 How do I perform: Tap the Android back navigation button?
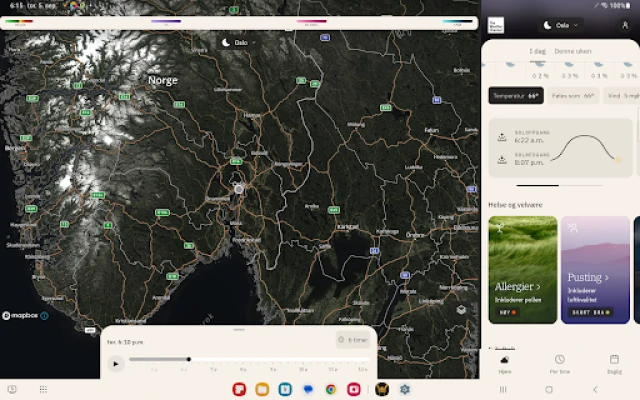(596, 389)
